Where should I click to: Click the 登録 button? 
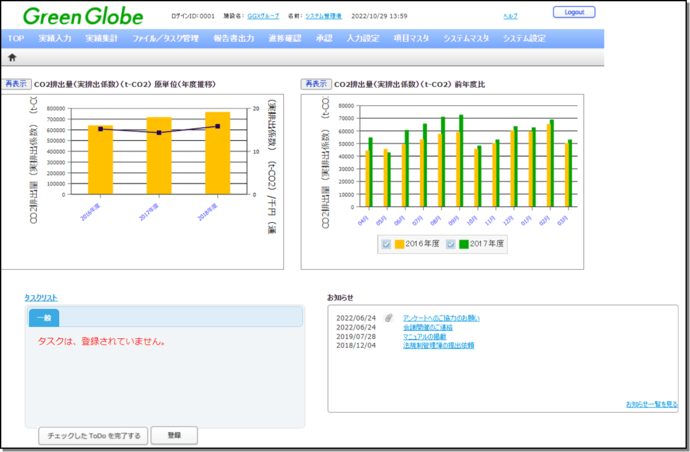(174, 435)
